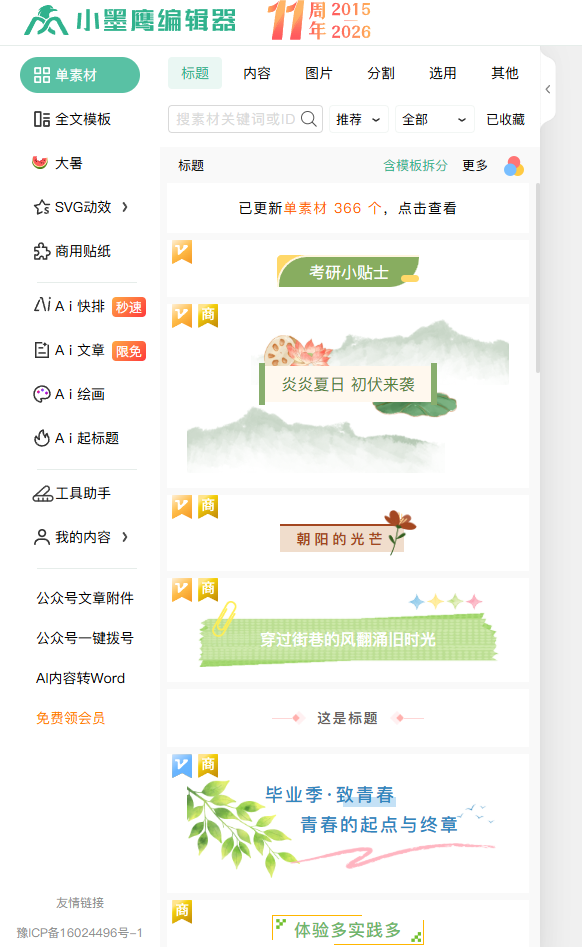Open Ai 绘画 tool

(80, 394)
